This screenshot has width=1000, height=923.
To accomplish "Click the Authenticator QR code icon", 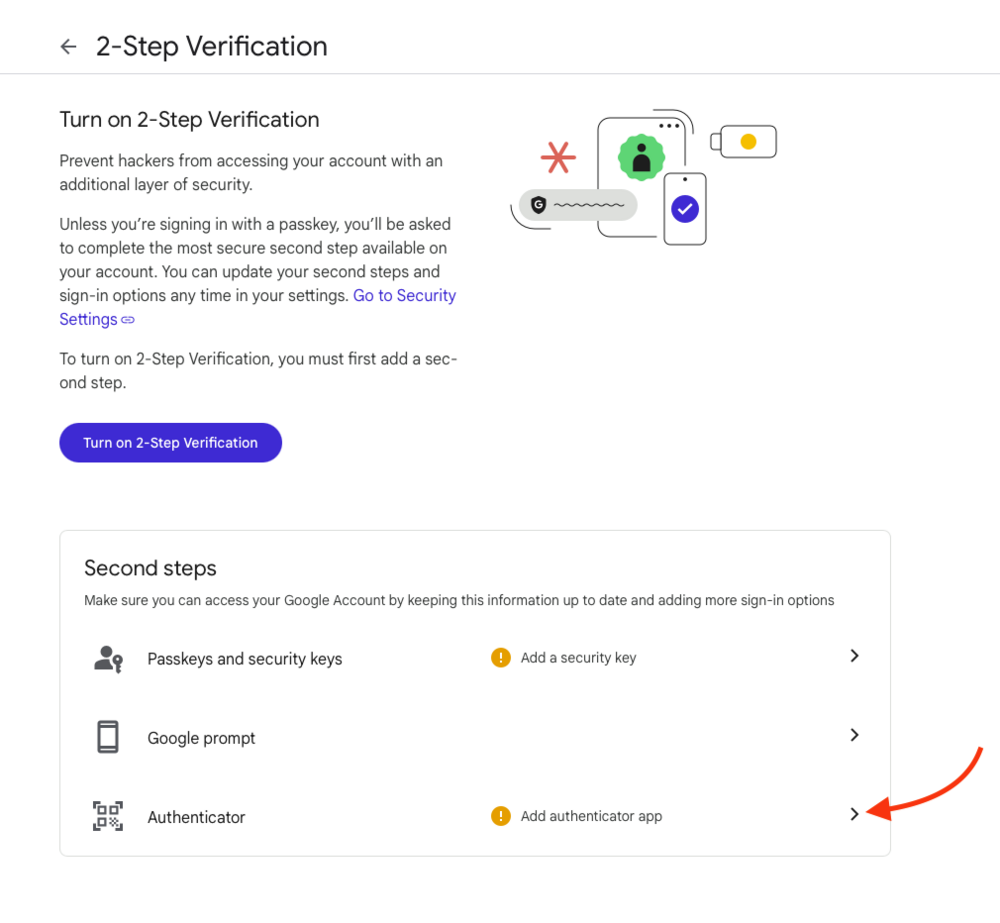I will point(108,816).
